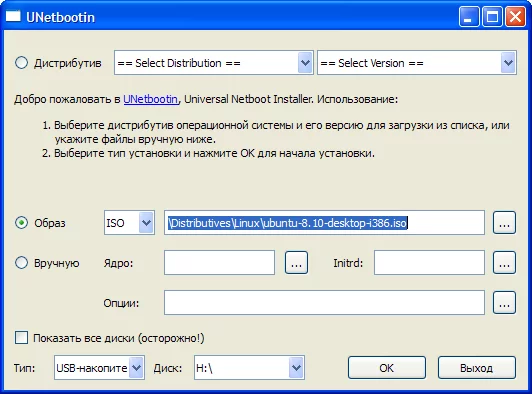532x394 pixels.
Task: Follow the UNetbootin hyperlink
Action: tap(150, 99)
